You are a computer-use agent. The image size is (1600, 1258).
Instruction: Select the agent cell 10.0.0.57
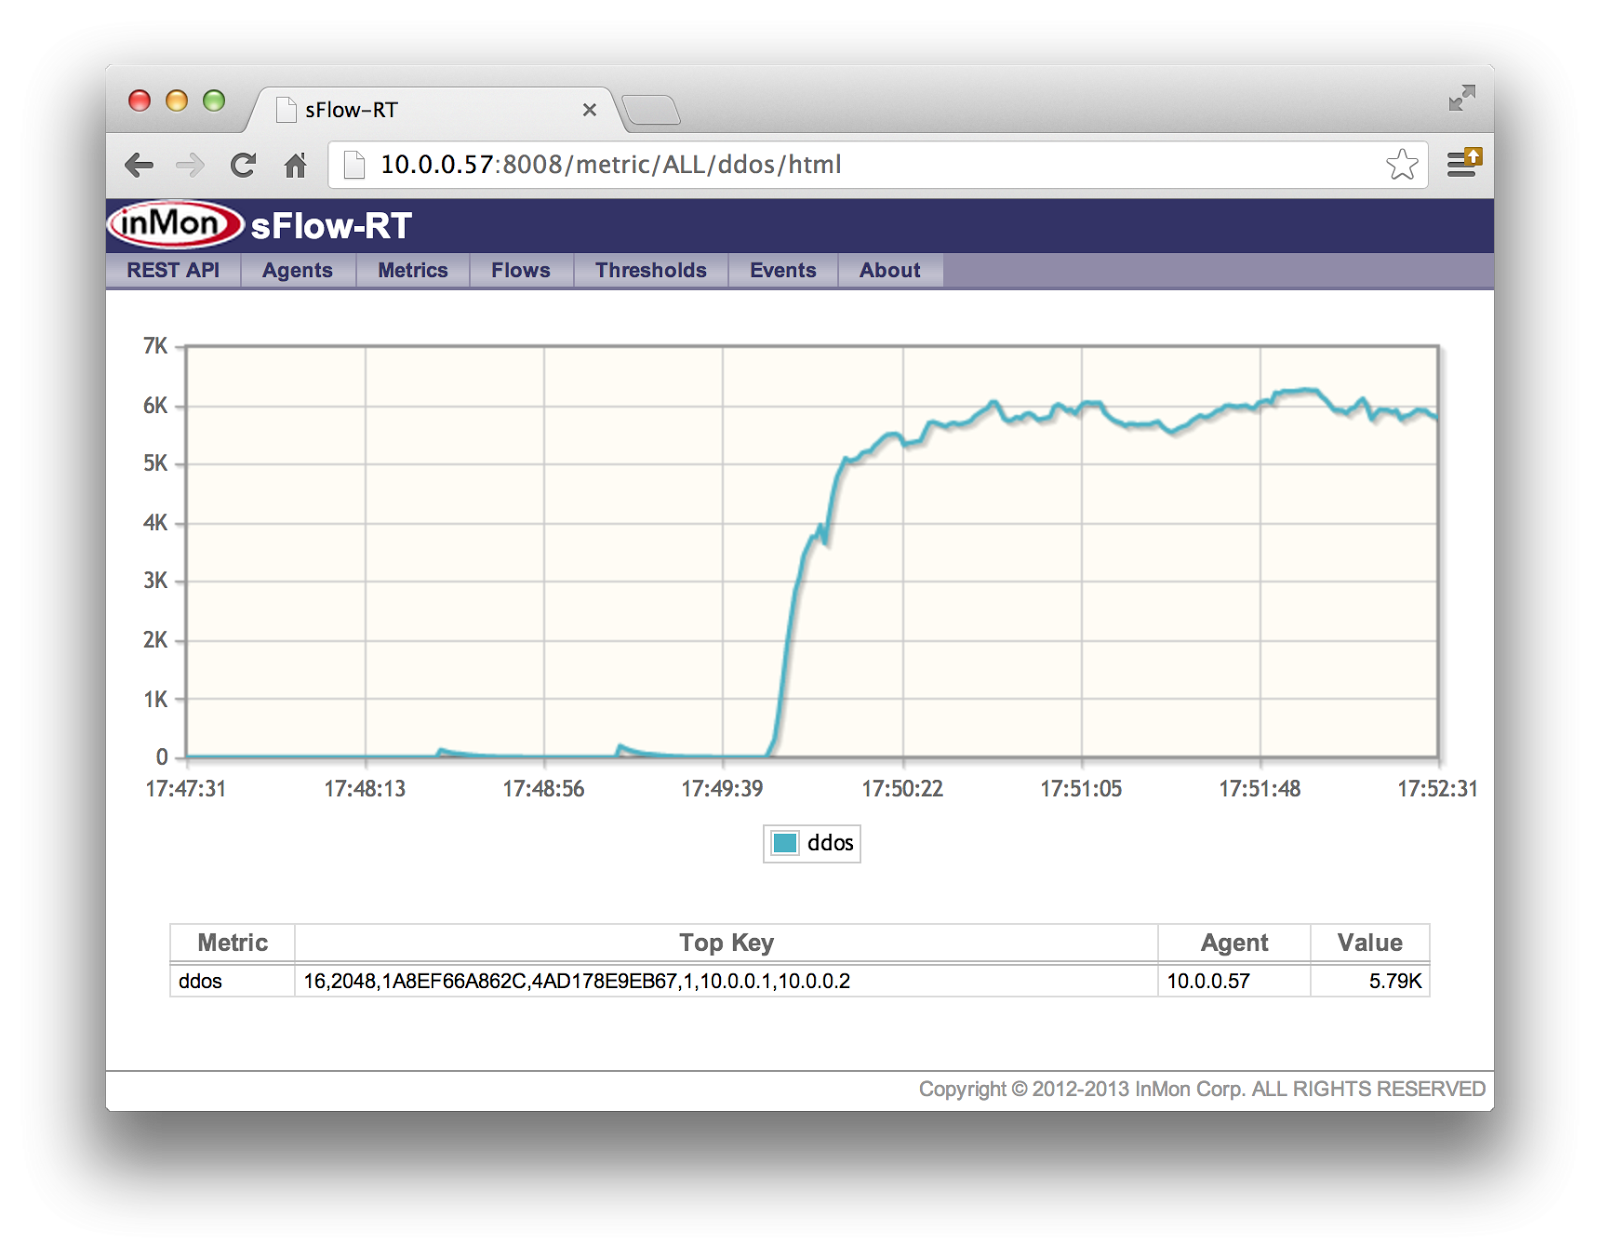tap(1234, 981)
